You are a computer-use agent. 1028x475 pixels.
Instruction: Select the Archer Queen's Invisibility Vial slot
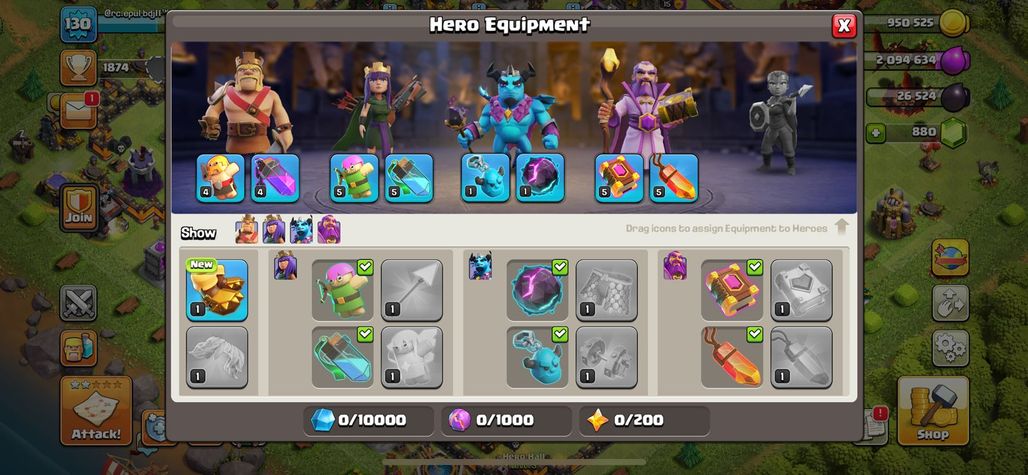tap(409, 178)
